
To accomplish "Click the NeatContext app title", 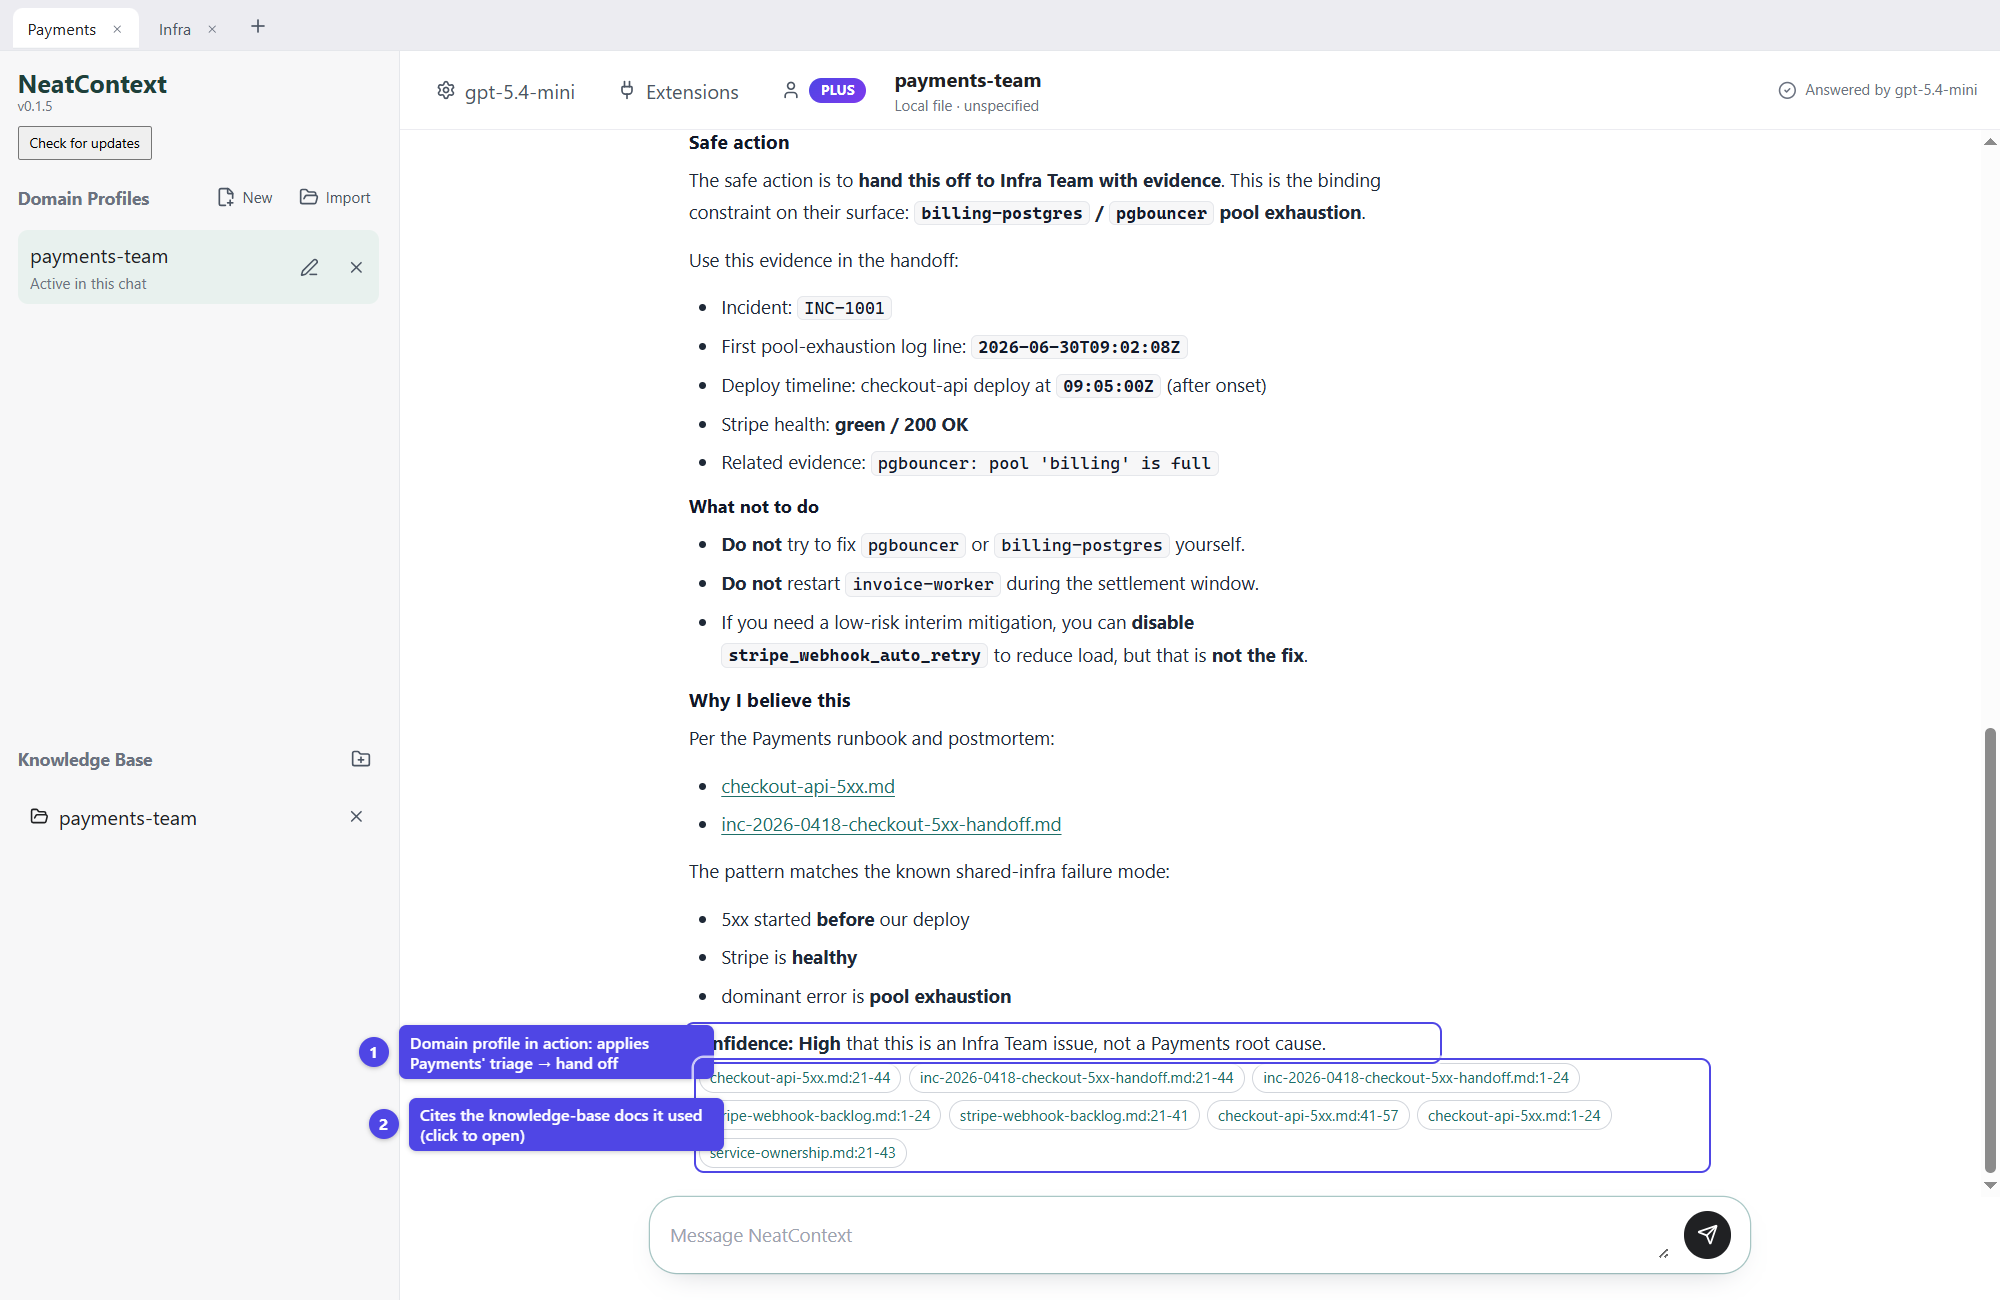I will (x=92, y=84).
